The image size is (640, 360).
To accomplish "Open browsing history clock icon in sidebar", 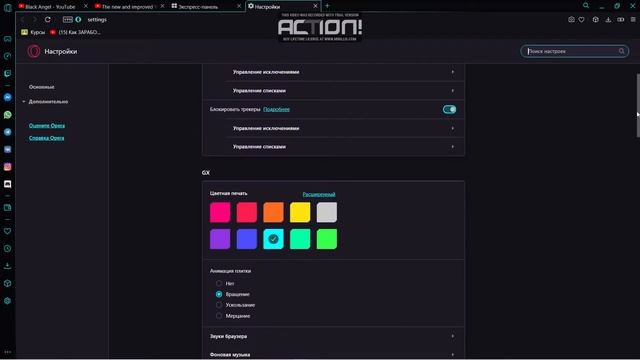I will click(7, 249).
